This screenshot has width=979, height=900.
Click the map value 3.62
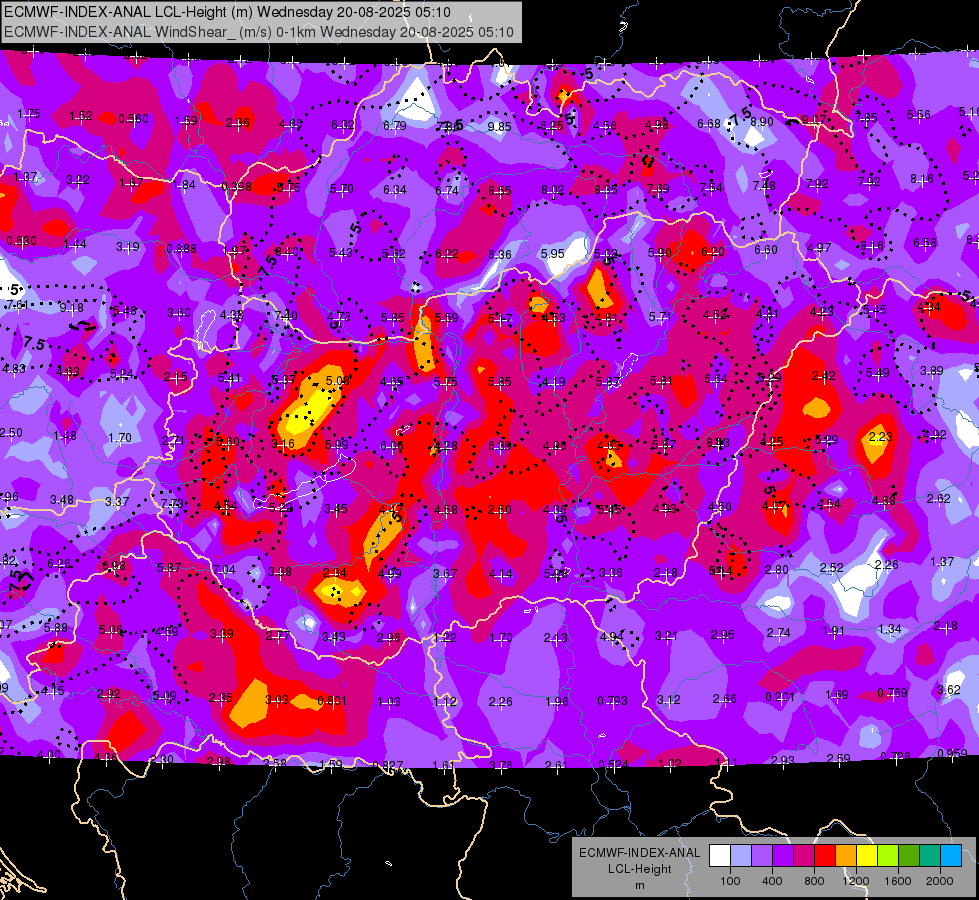(x=948, y=690)
